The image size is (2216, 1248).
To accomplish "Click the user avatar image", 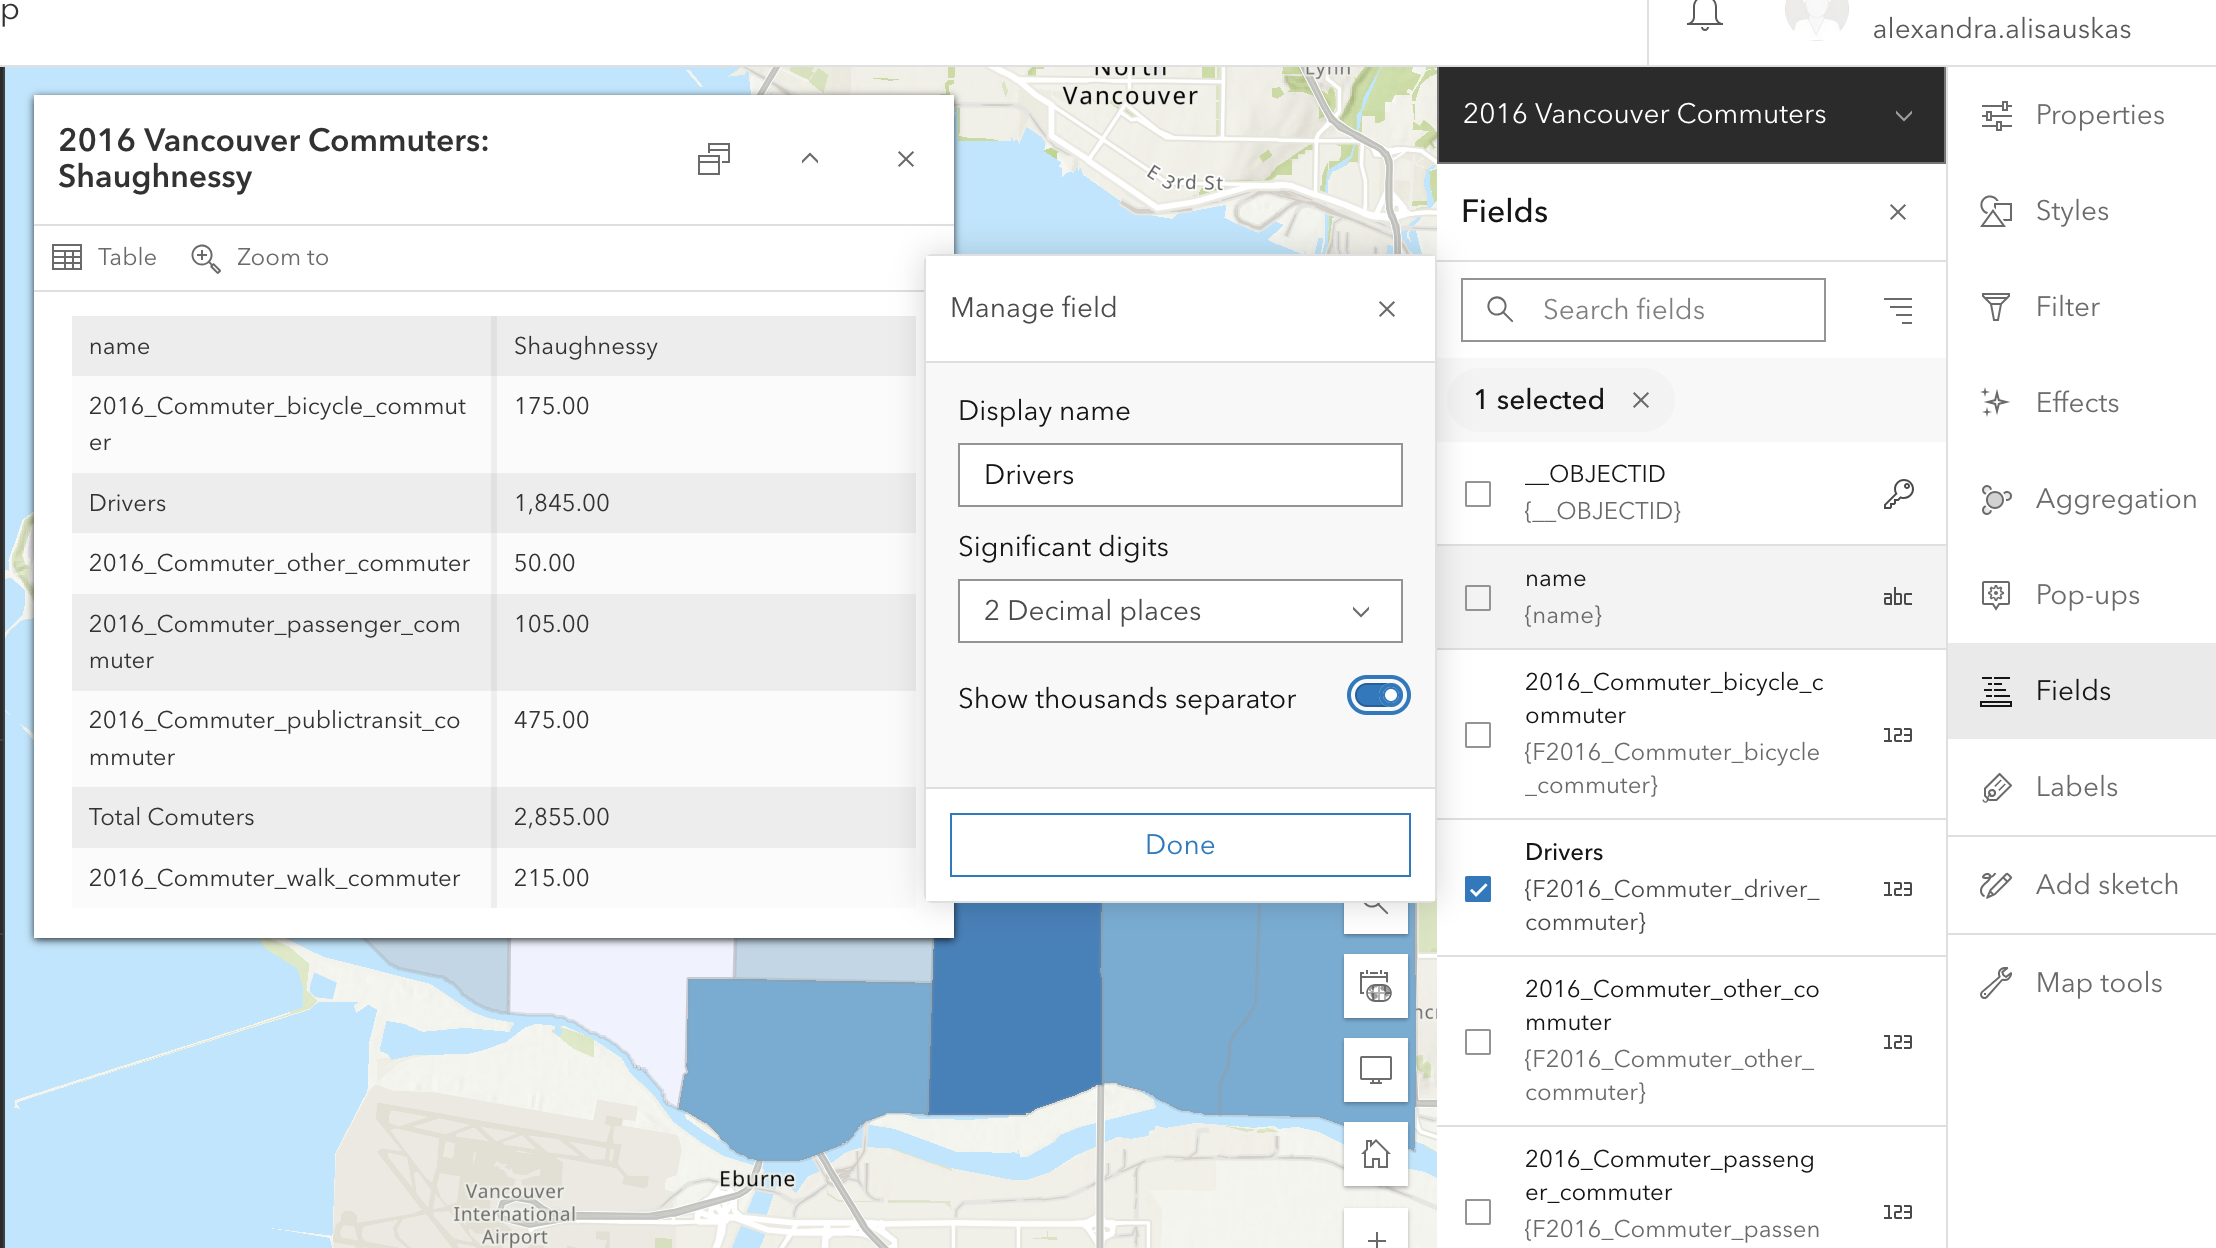I will click(1816, 20).
